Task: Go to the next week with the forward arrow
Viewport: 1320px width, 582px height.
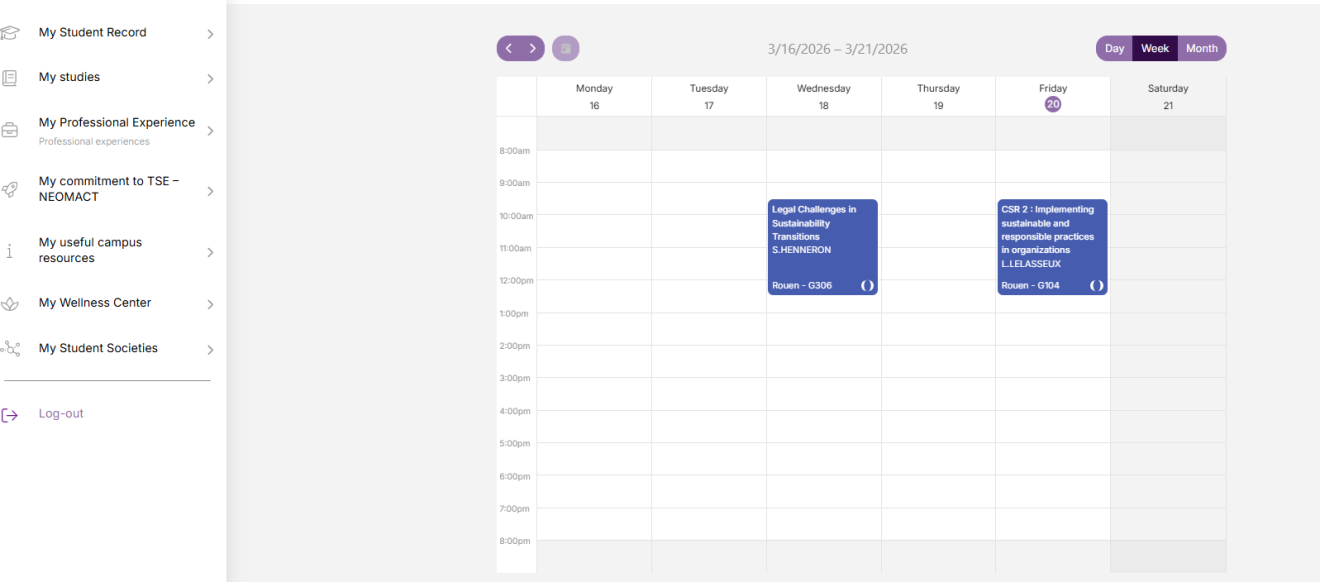Action: coord(532,48)
